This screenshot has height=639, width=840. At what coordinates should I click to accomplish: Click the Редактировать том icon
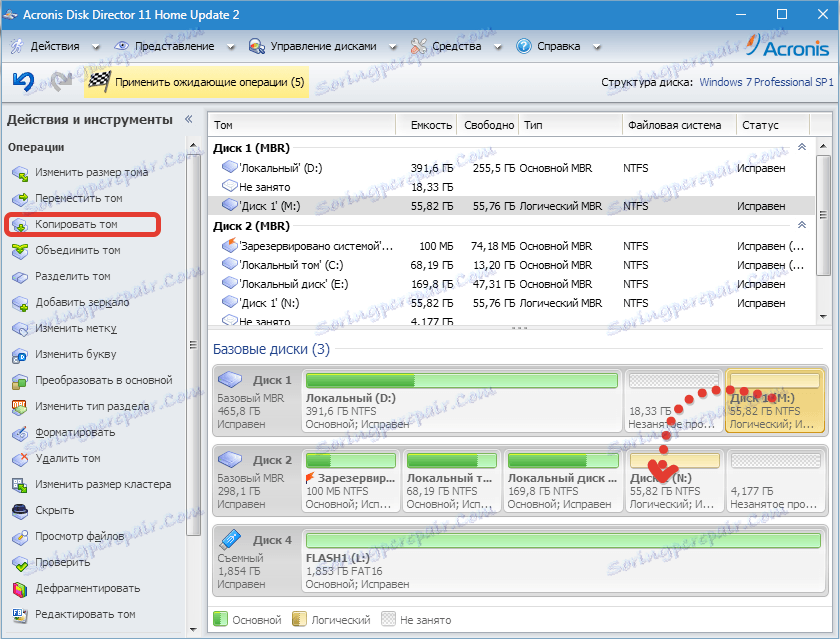click(x=20, y=614)
